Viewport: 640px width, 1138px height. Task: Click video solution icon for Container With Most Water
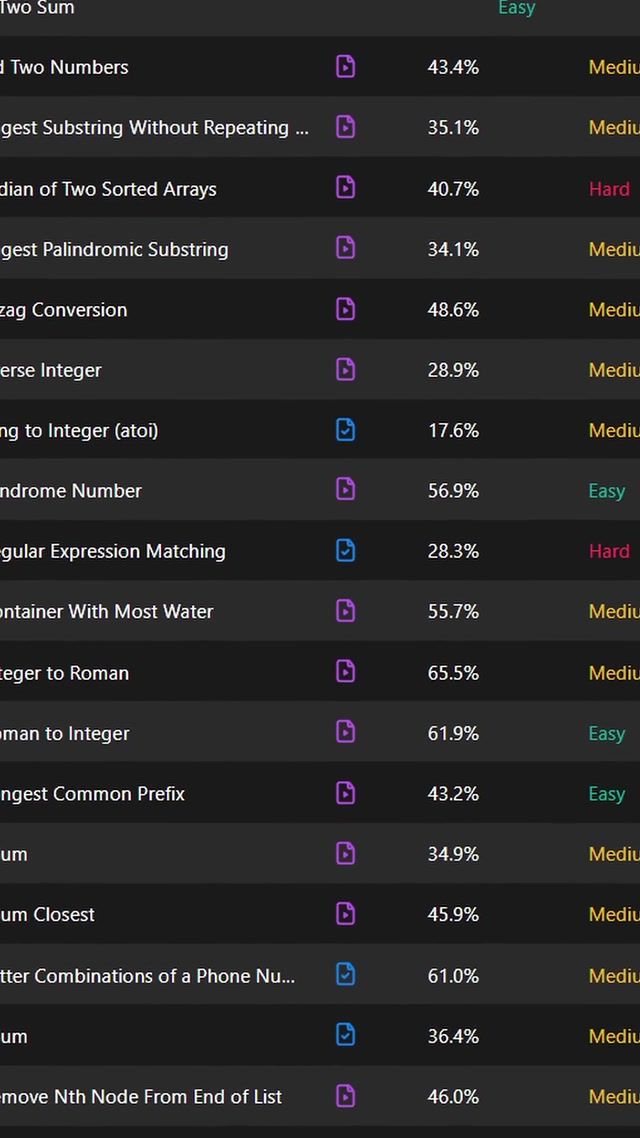pyautogui.click(x=345, y=611)
